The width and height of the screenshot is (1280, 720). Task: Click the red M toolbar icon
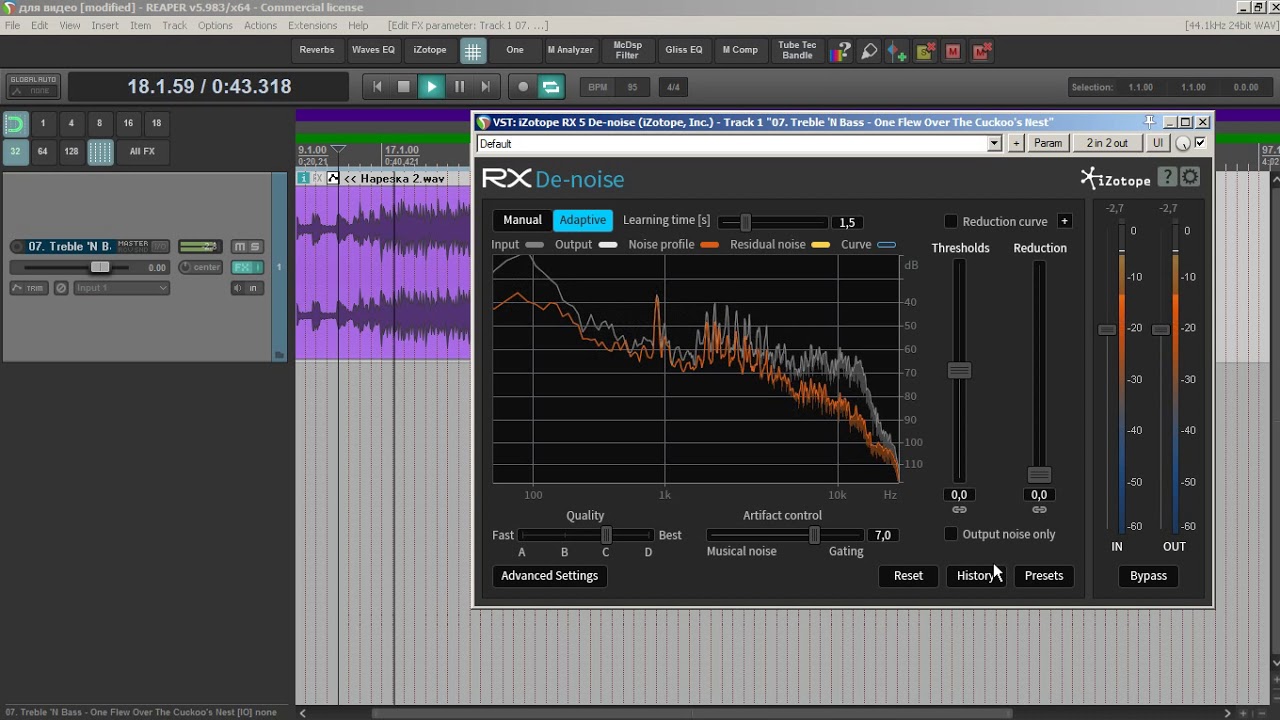953,50
